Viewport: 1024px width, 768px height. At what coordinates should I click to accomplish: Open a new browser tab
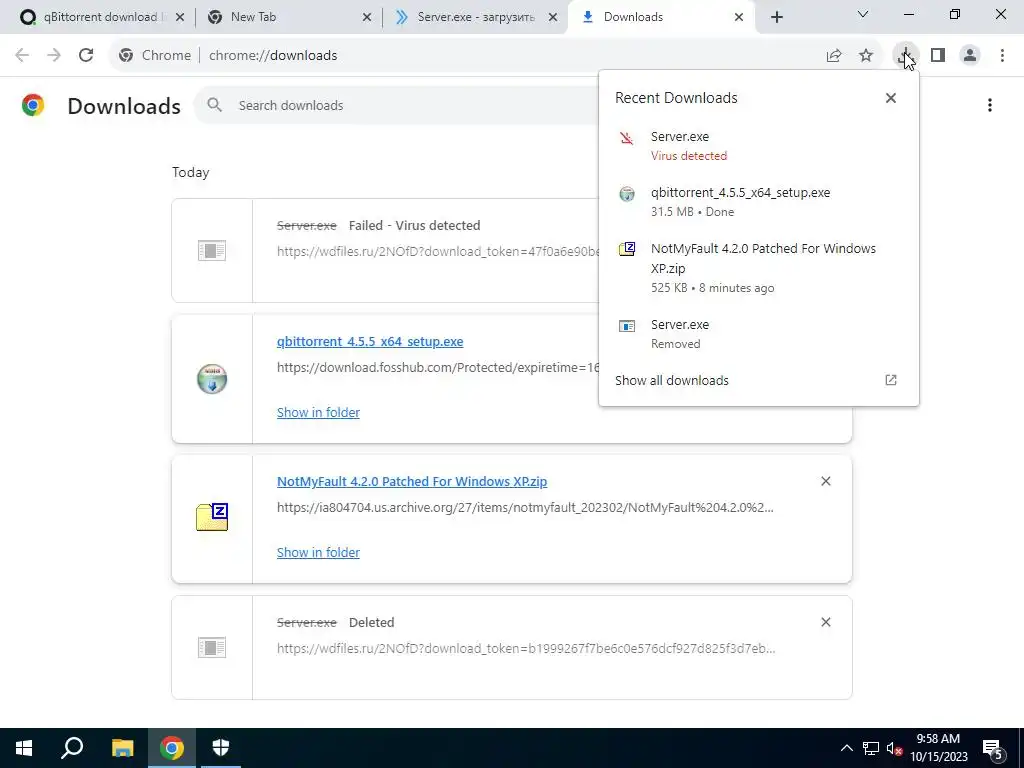point(776,17)
